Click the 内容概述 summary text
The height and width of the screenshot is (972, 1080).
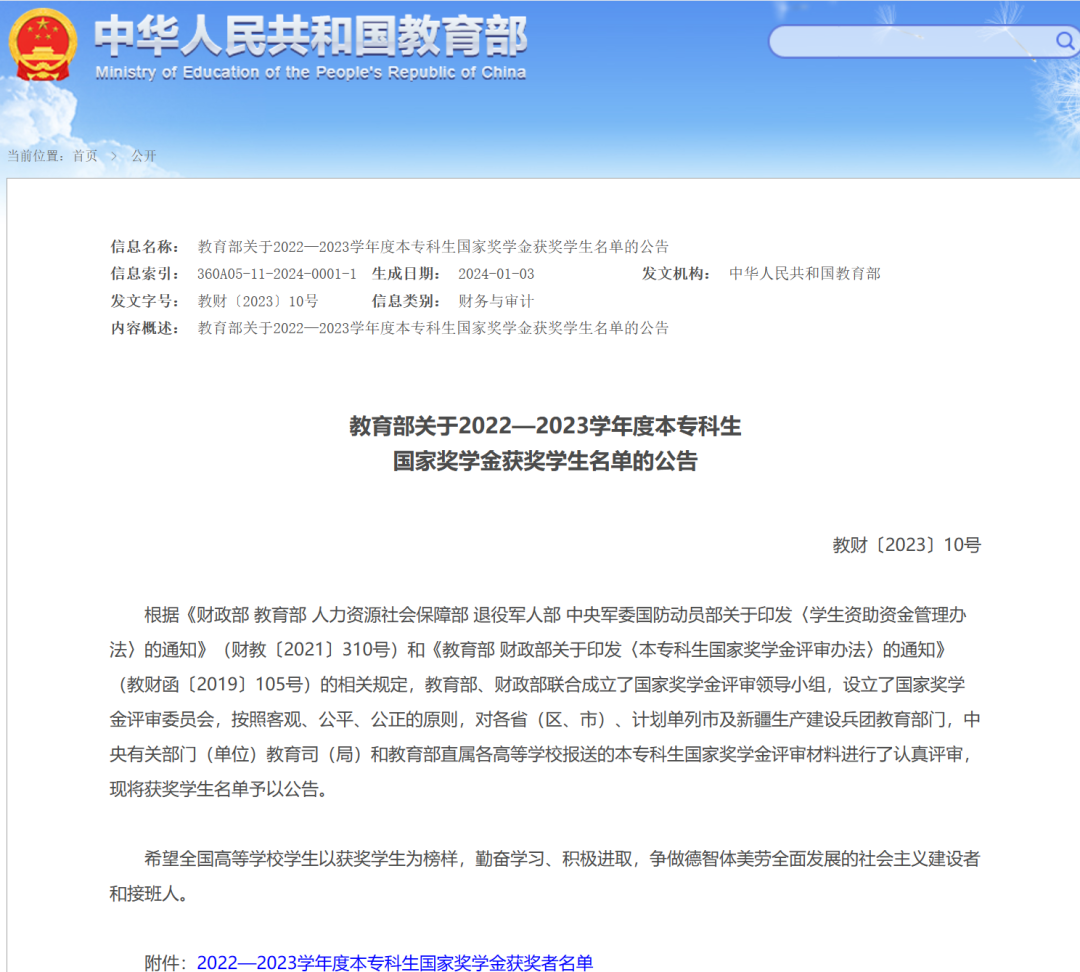433,328
